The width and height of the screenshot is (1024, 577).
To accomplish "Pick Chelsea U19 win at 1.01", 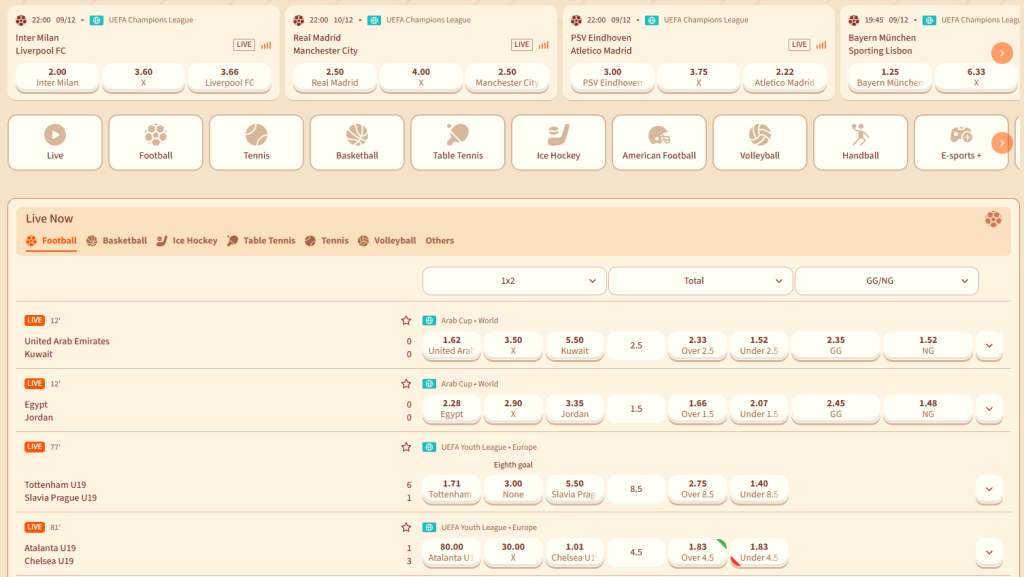I will coord(575,552).
